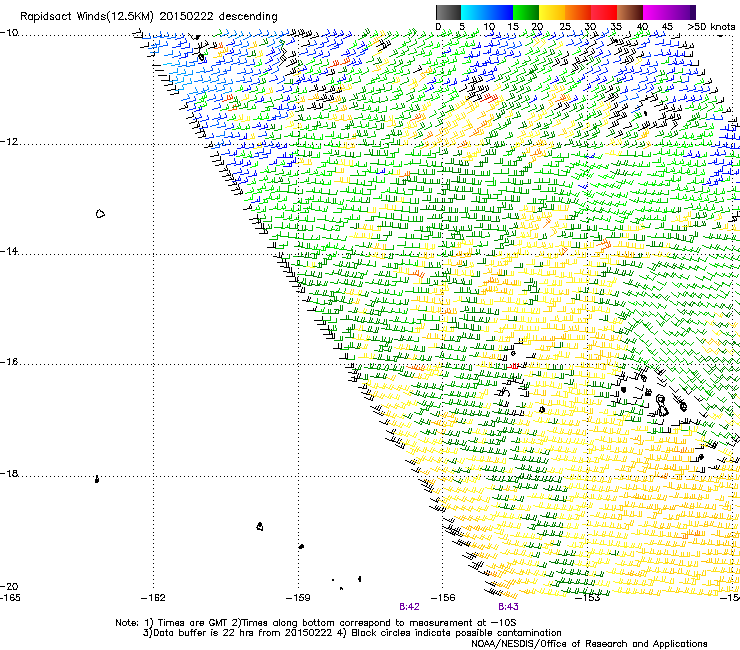Click the green 15-20 knots legend swatch
This screenshot has height=650, width=740.
pyautogui.click(x=526, y=12)
